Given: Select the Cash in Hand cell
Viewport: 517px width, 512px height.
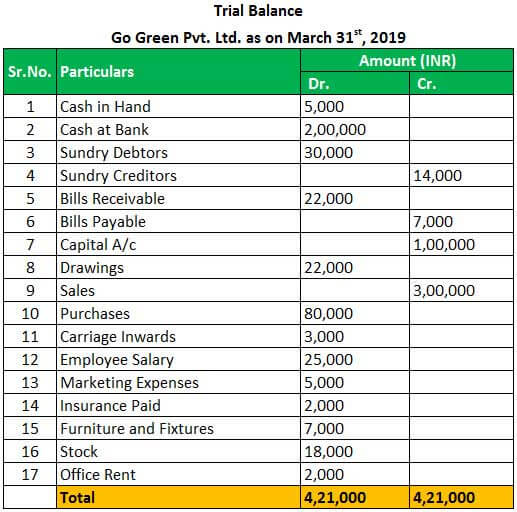Looking at the screenshot, I should click(179, 107).
